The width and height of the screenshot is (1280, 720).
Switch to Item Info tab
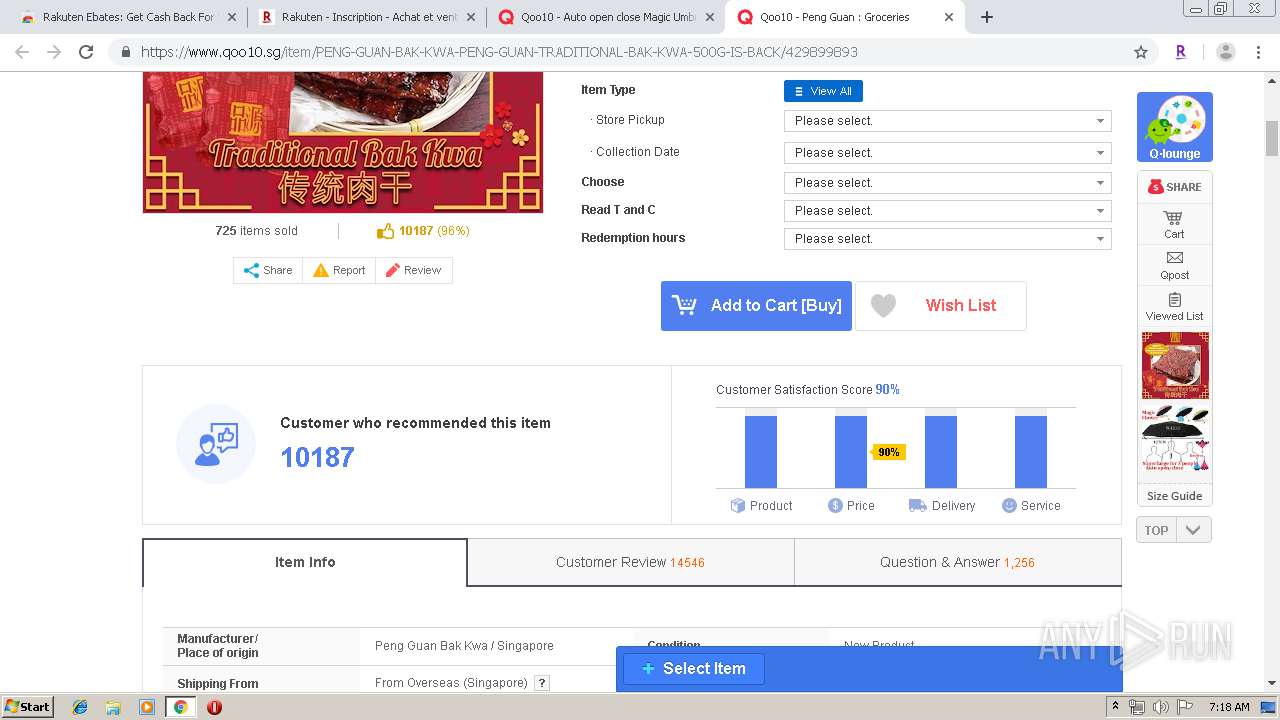[305, 562]
